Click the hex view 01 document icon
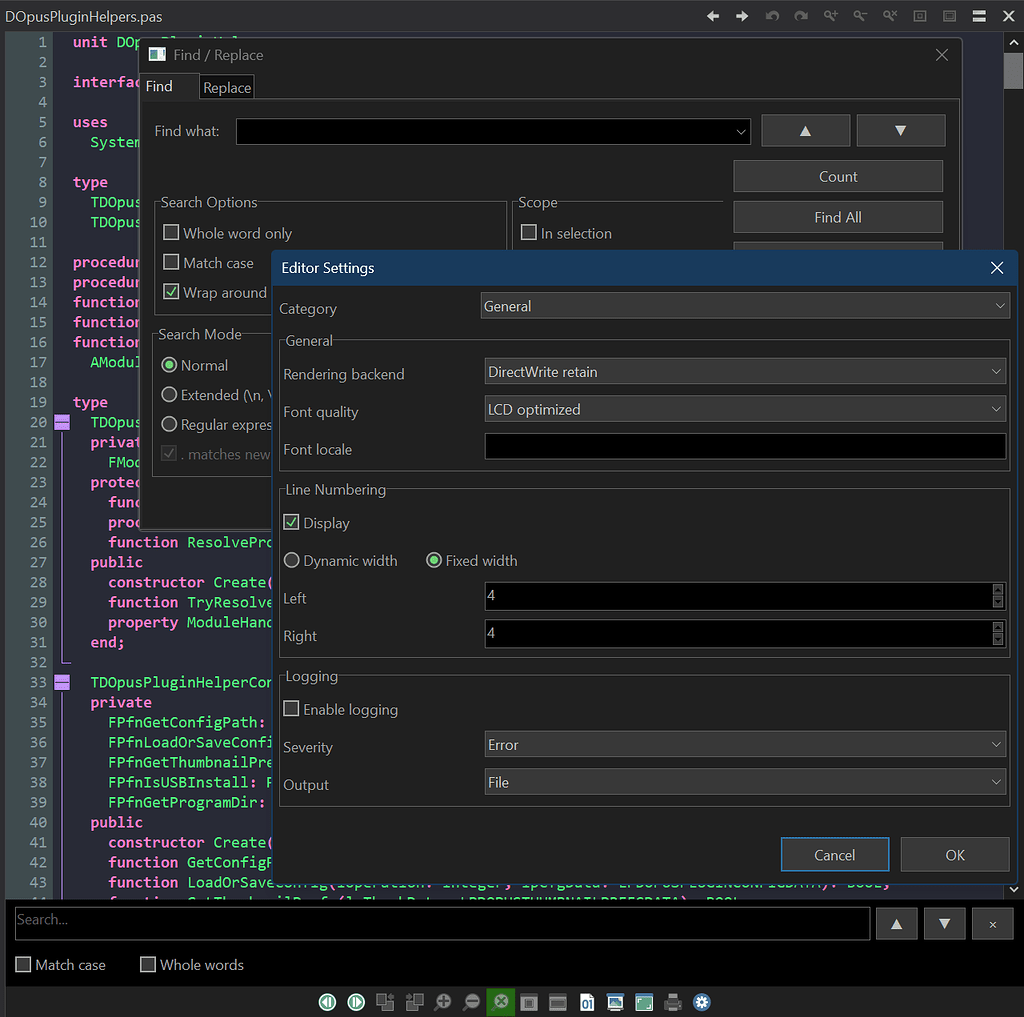 pyautogui.click(x=586, y=1001)
